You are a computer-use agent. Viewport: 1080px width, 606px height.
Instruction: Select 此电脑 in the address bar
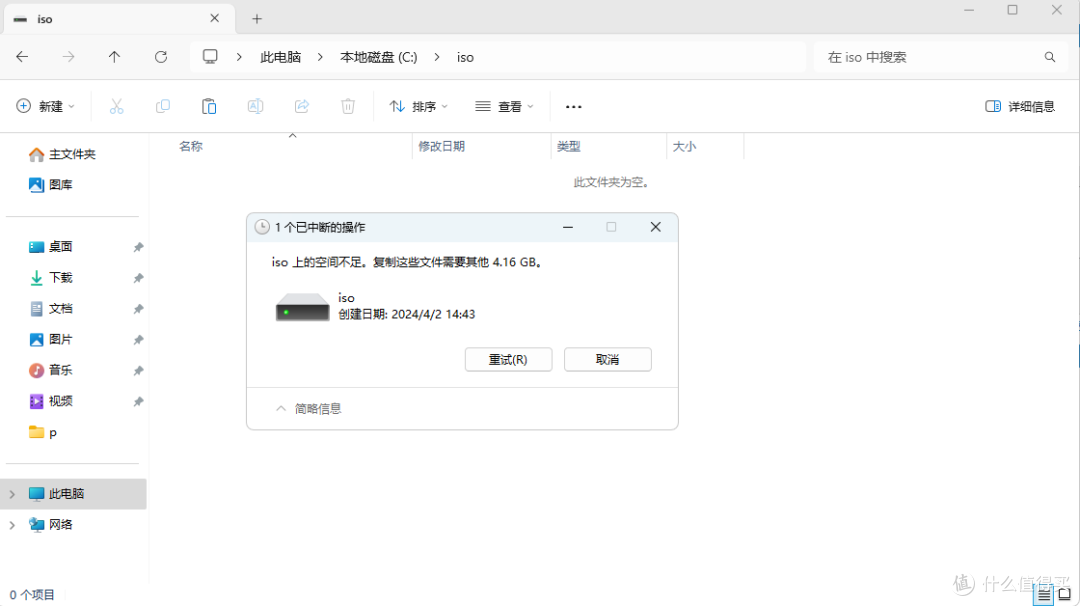(x=280, y=57)
